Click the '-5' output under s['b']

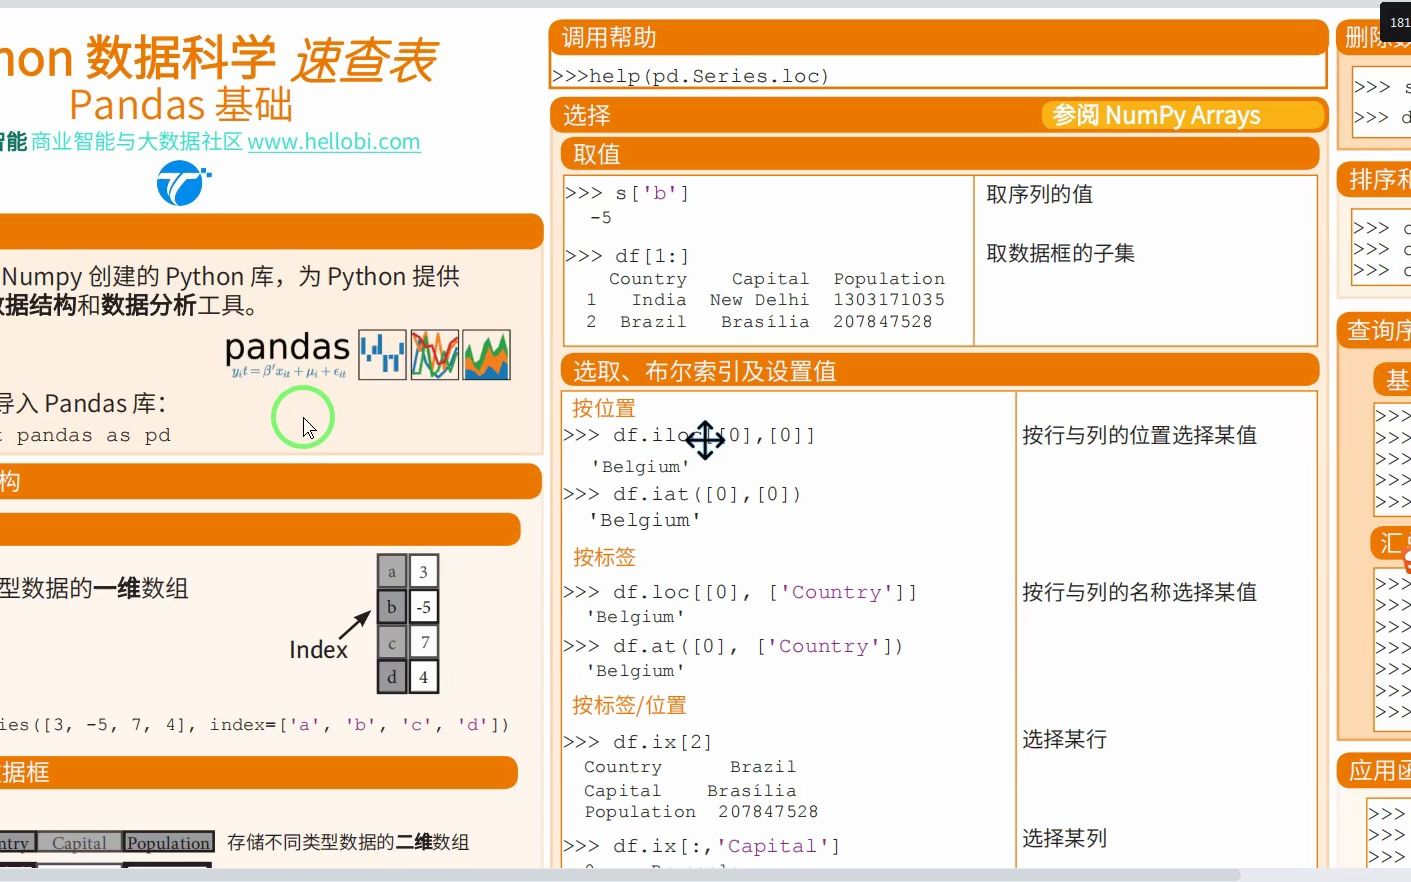coord(600,218)
